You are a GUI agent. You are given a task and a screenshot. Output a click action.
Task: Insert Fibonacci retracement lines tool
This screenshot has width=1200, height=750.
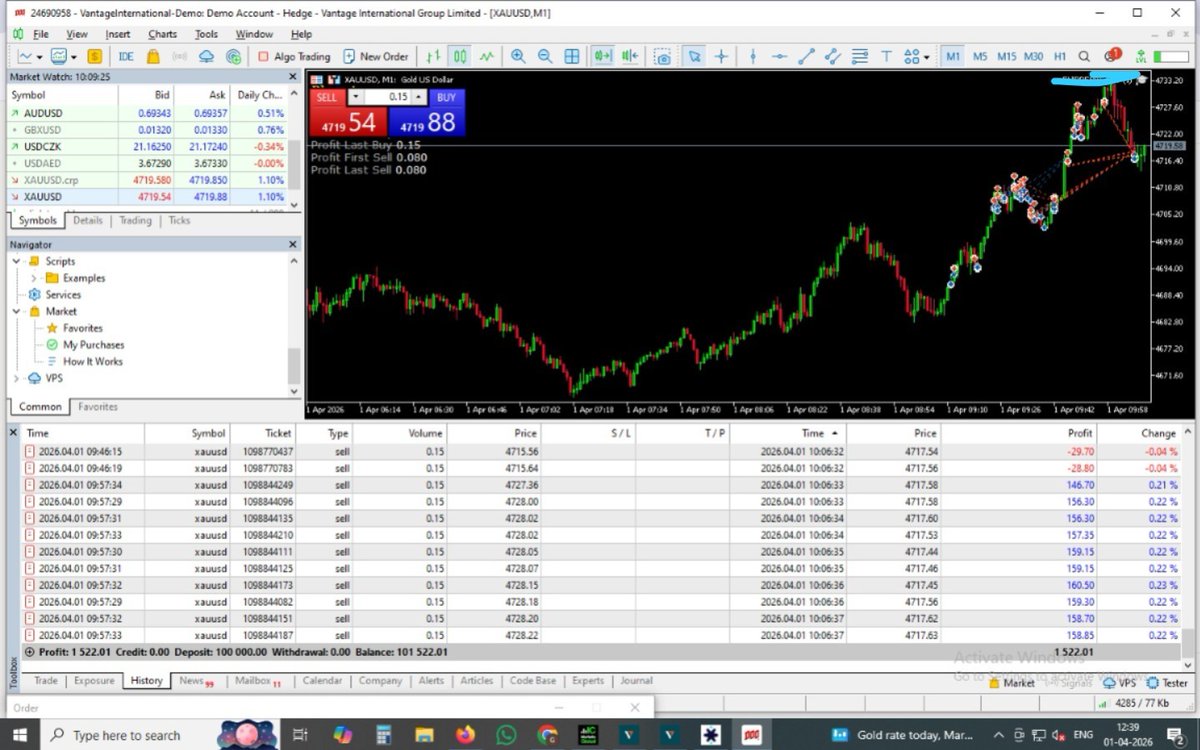[x=860, y=57]
